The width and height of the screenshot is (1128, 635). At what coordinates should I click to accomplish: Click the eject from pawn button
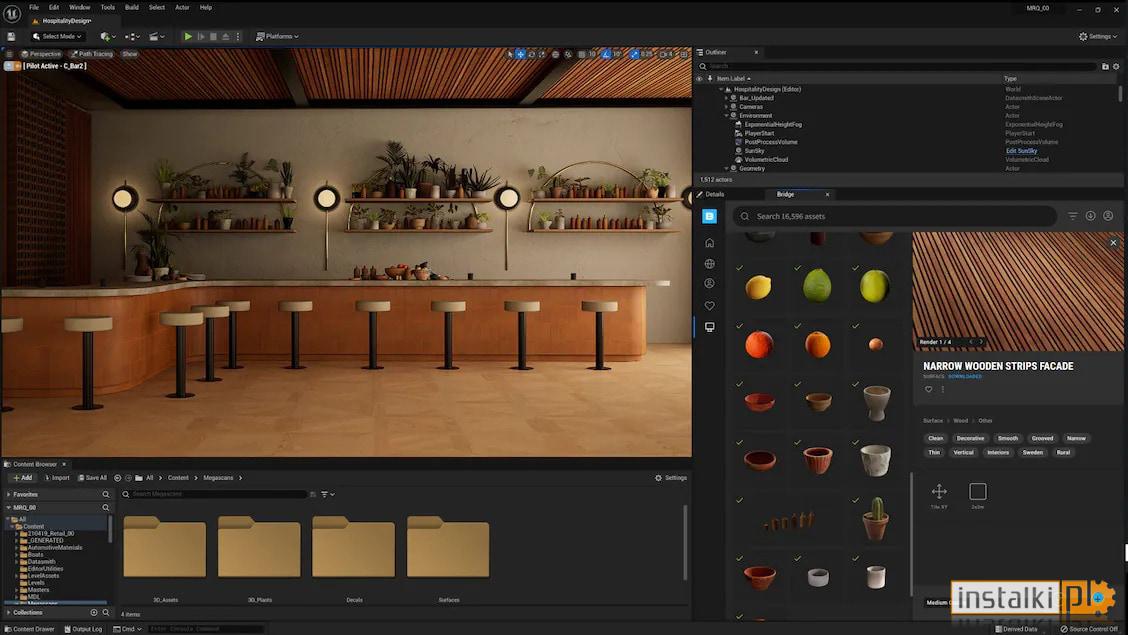226,36
